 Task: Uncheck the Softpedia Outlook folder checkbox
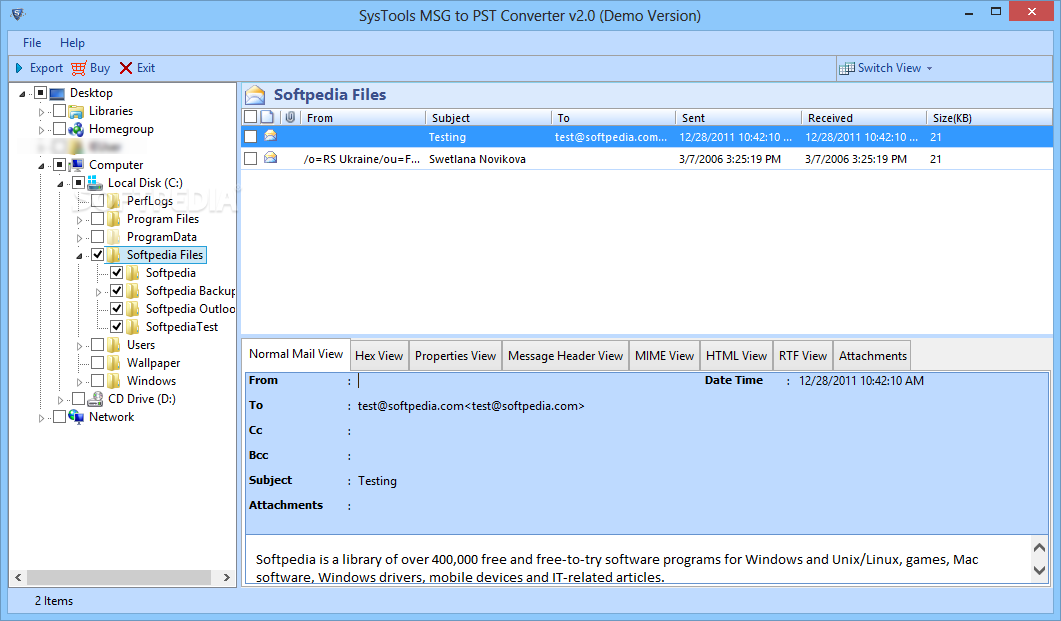point(116,309)
